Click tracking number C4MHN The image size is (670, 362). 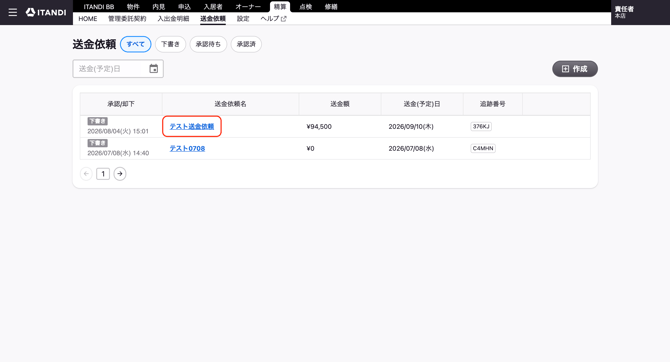pyautogui.click(x=483, y=148)
